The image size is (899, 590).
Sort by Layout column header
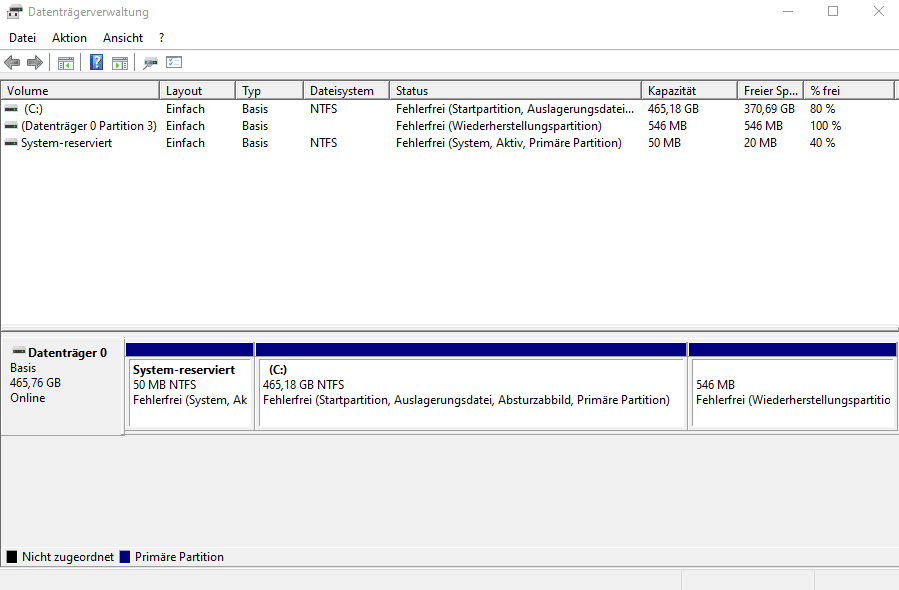198,91
